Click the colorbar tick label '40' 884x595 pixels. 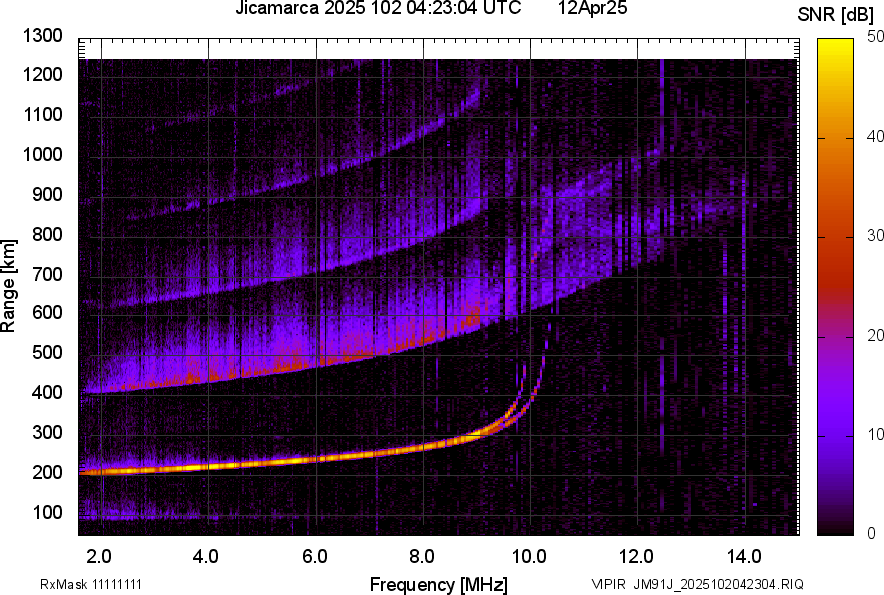pos(875,136)
